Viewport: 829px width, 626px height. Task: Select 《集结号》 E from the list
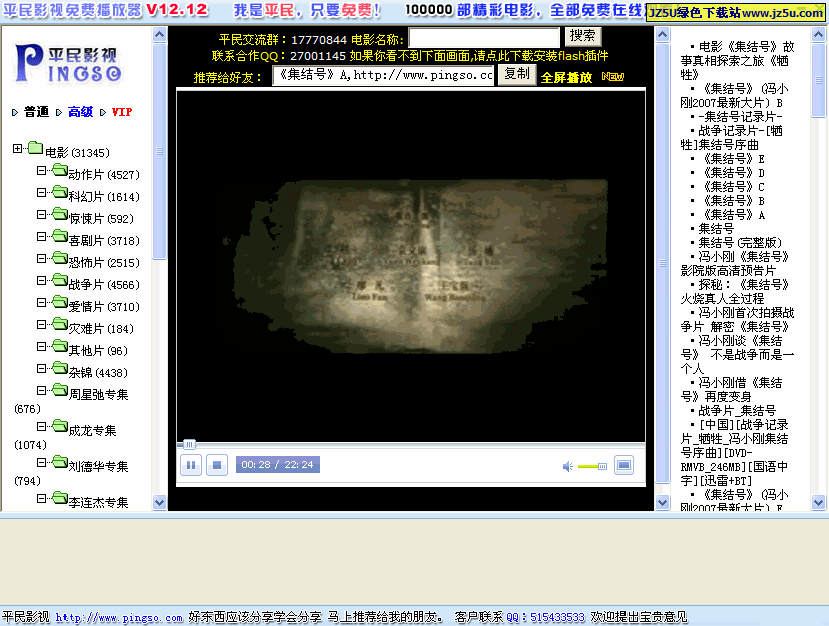(x=731, y=159)
